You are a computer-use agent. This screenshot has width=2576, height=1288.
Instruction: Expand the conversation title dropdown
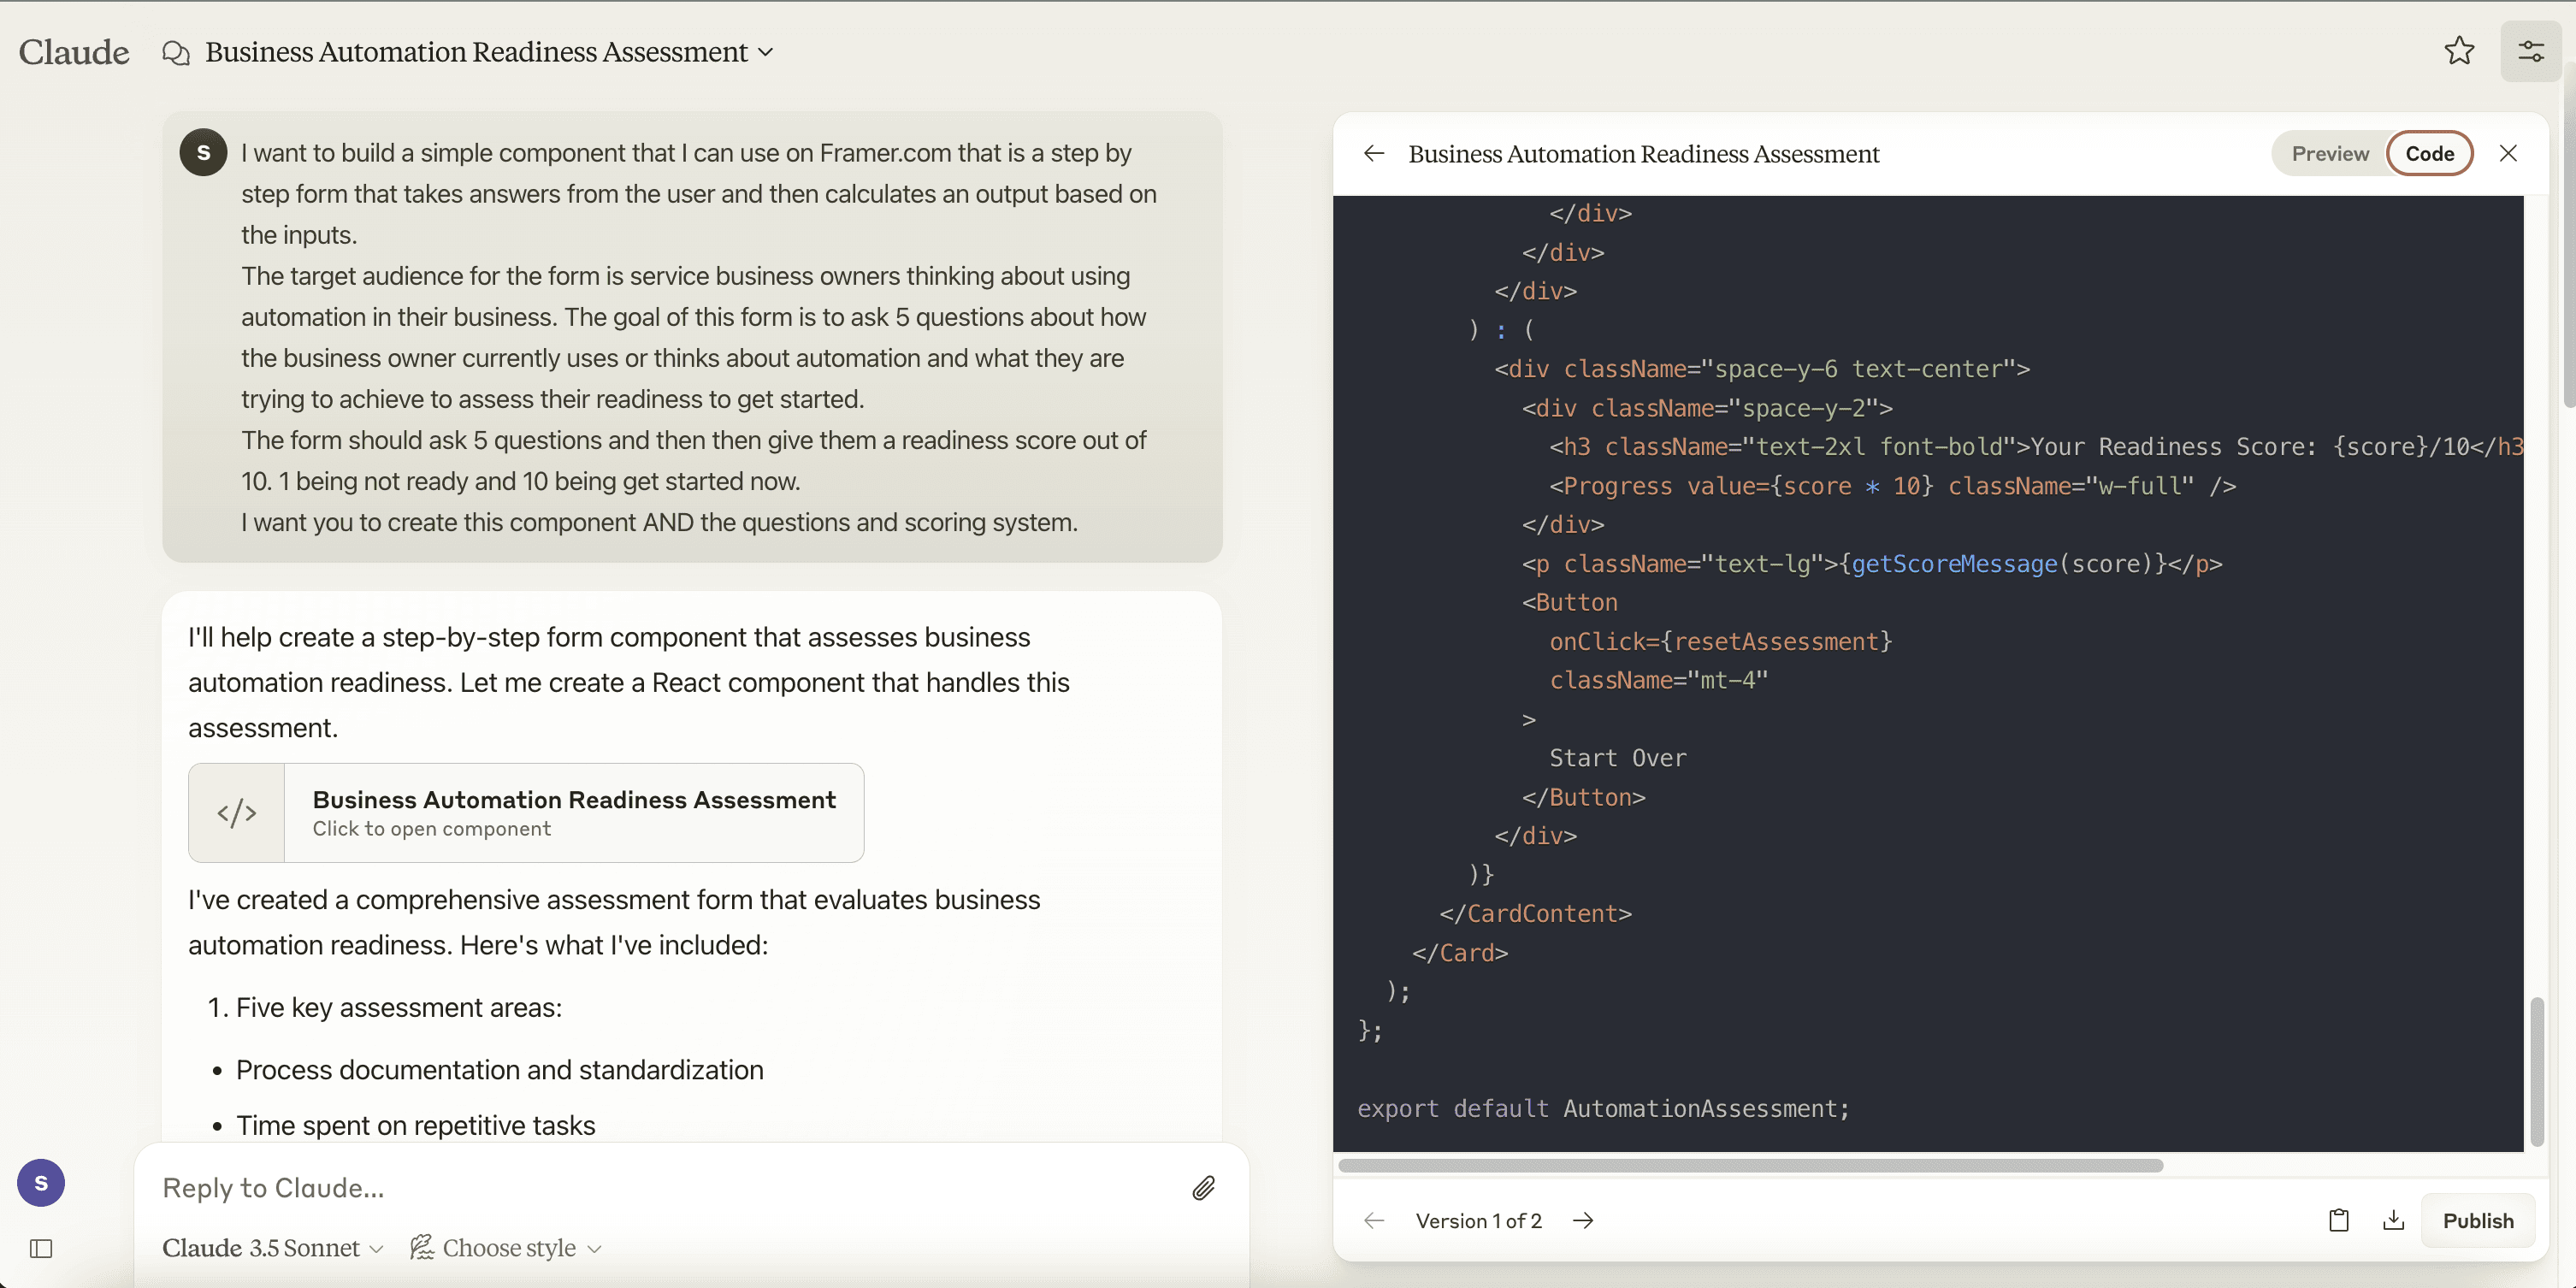pyautogui.click(x=766, y=52)
